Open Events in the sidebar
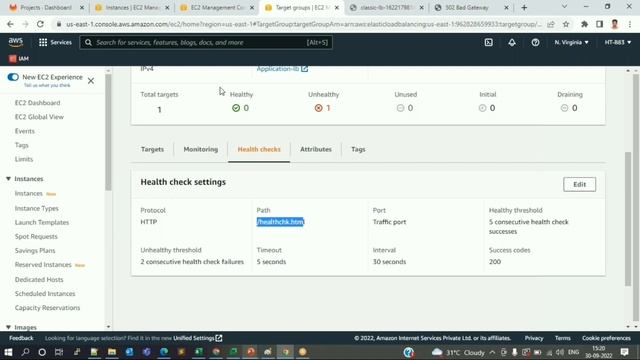Screen dimensions: 640x360 pyautogui.click(x=24, y=131)
